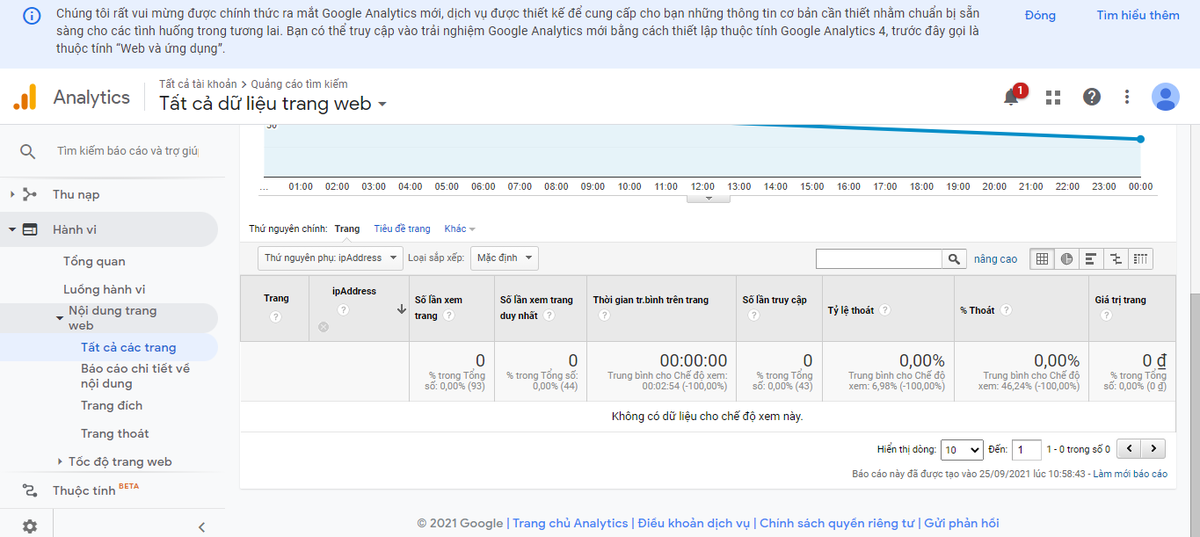Open the three-dot more options menu
Viewport: 1200px width, 537px height.
coord(1127,97)
